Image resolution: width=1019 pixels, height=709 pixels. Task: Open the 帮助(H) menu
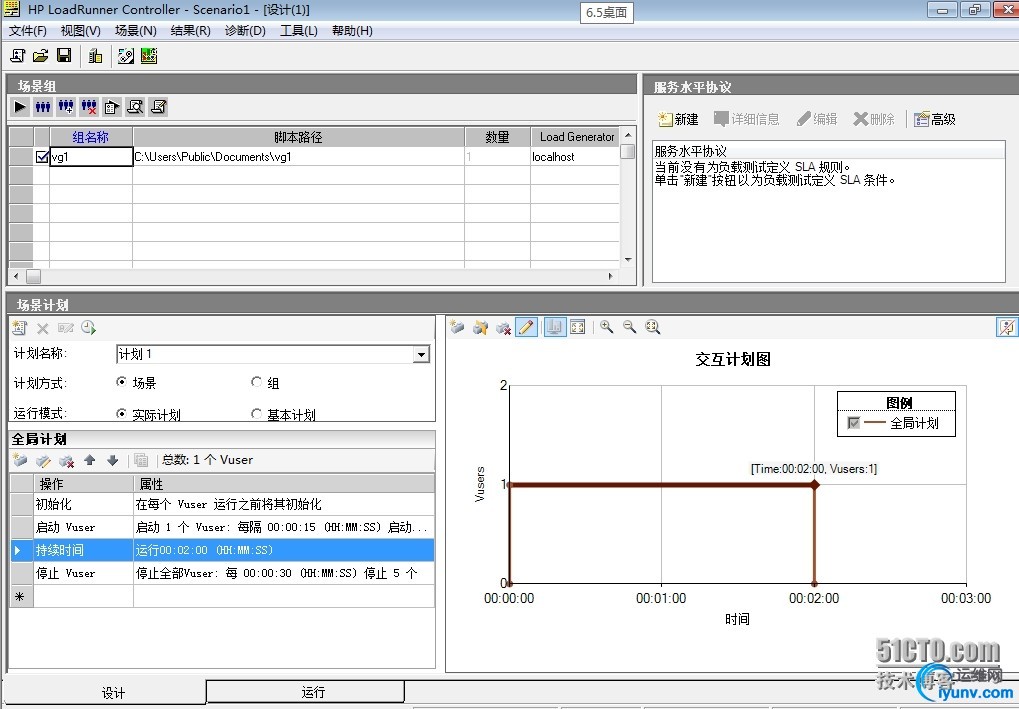click(352, 31)
